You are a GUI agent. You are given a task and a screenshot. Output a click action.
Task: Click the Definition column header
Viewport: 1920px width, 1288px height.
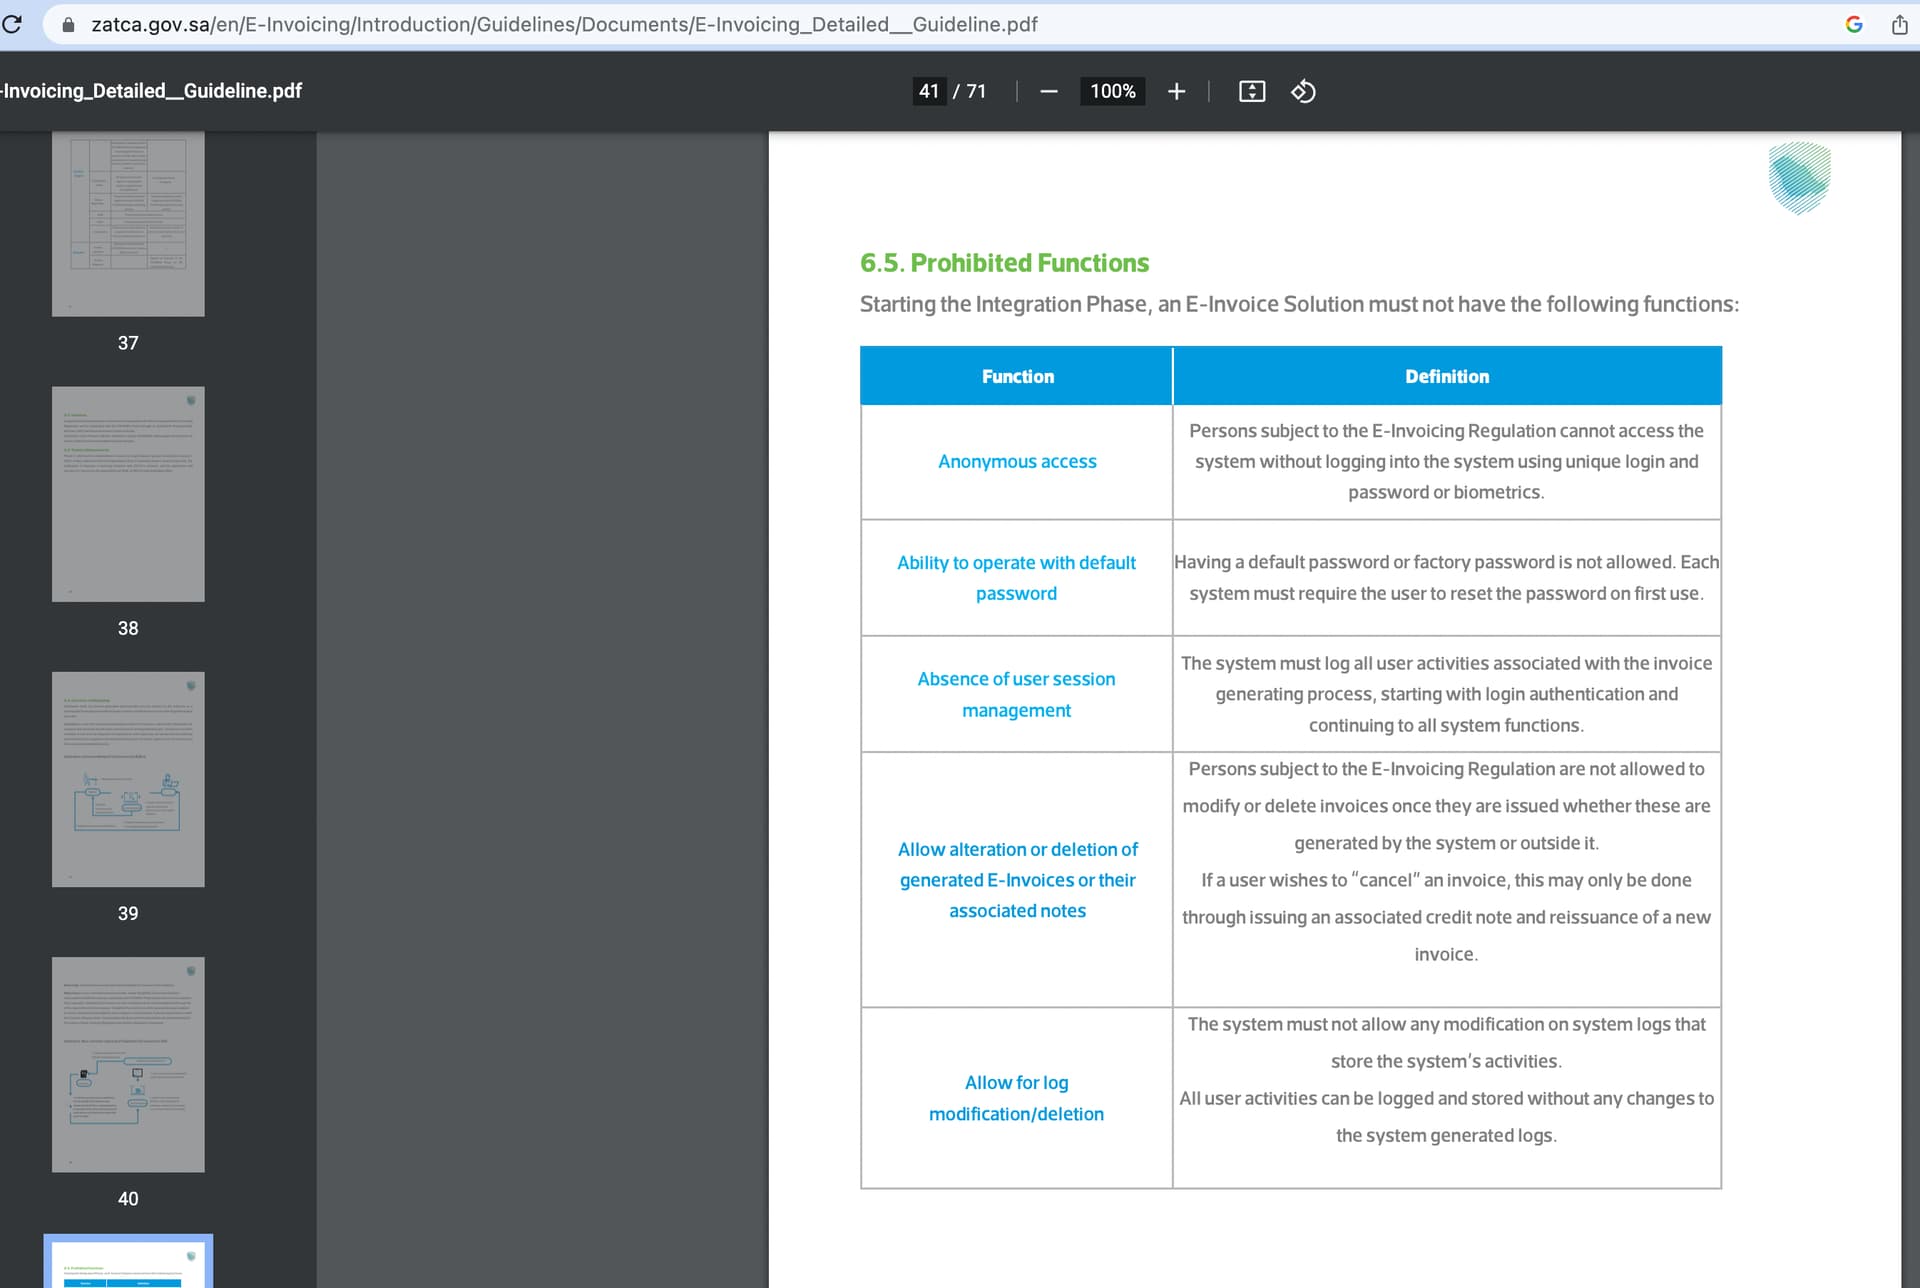point(1446,377)
